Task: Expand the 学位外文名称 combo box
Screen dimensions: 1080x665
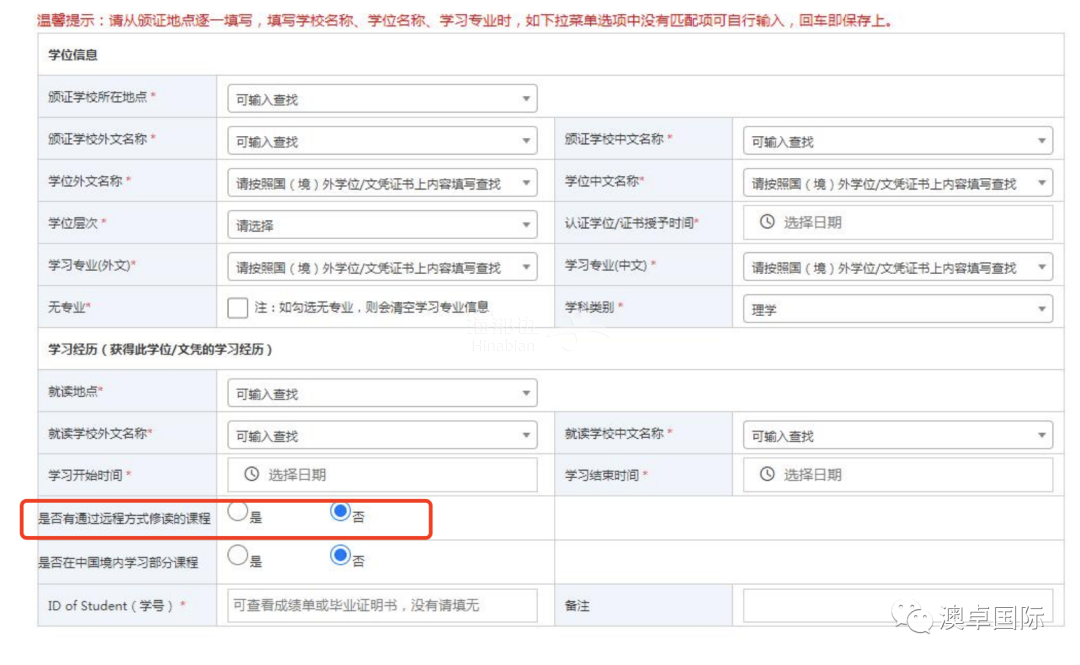Action: 382,184
